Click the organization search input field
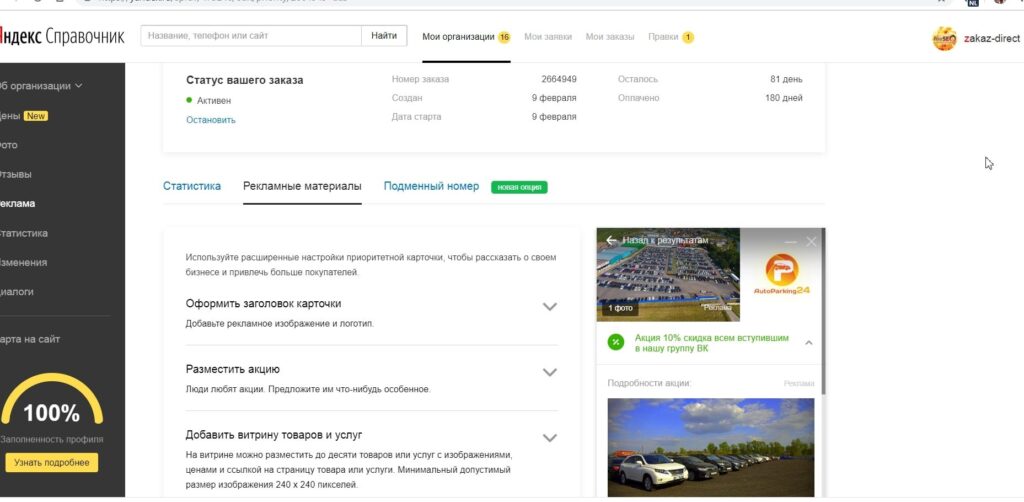The width and height of the screenshot is (1024, 502). point(250,36)
